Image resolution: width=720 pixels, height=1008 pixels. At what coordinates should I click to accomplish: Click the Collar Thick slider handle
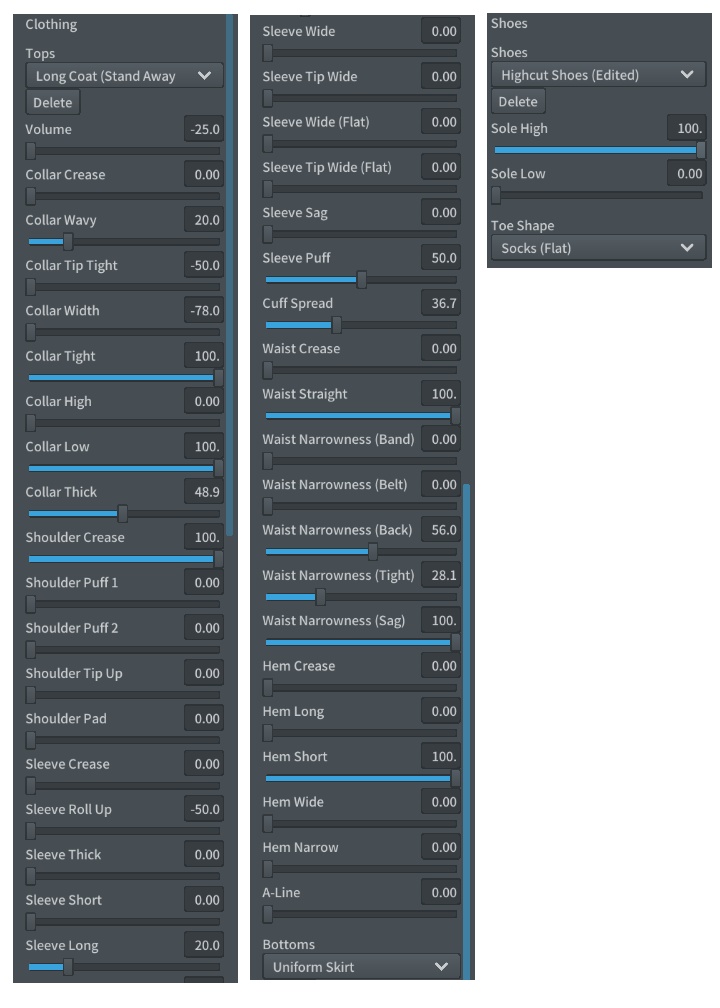pos(123,513)
